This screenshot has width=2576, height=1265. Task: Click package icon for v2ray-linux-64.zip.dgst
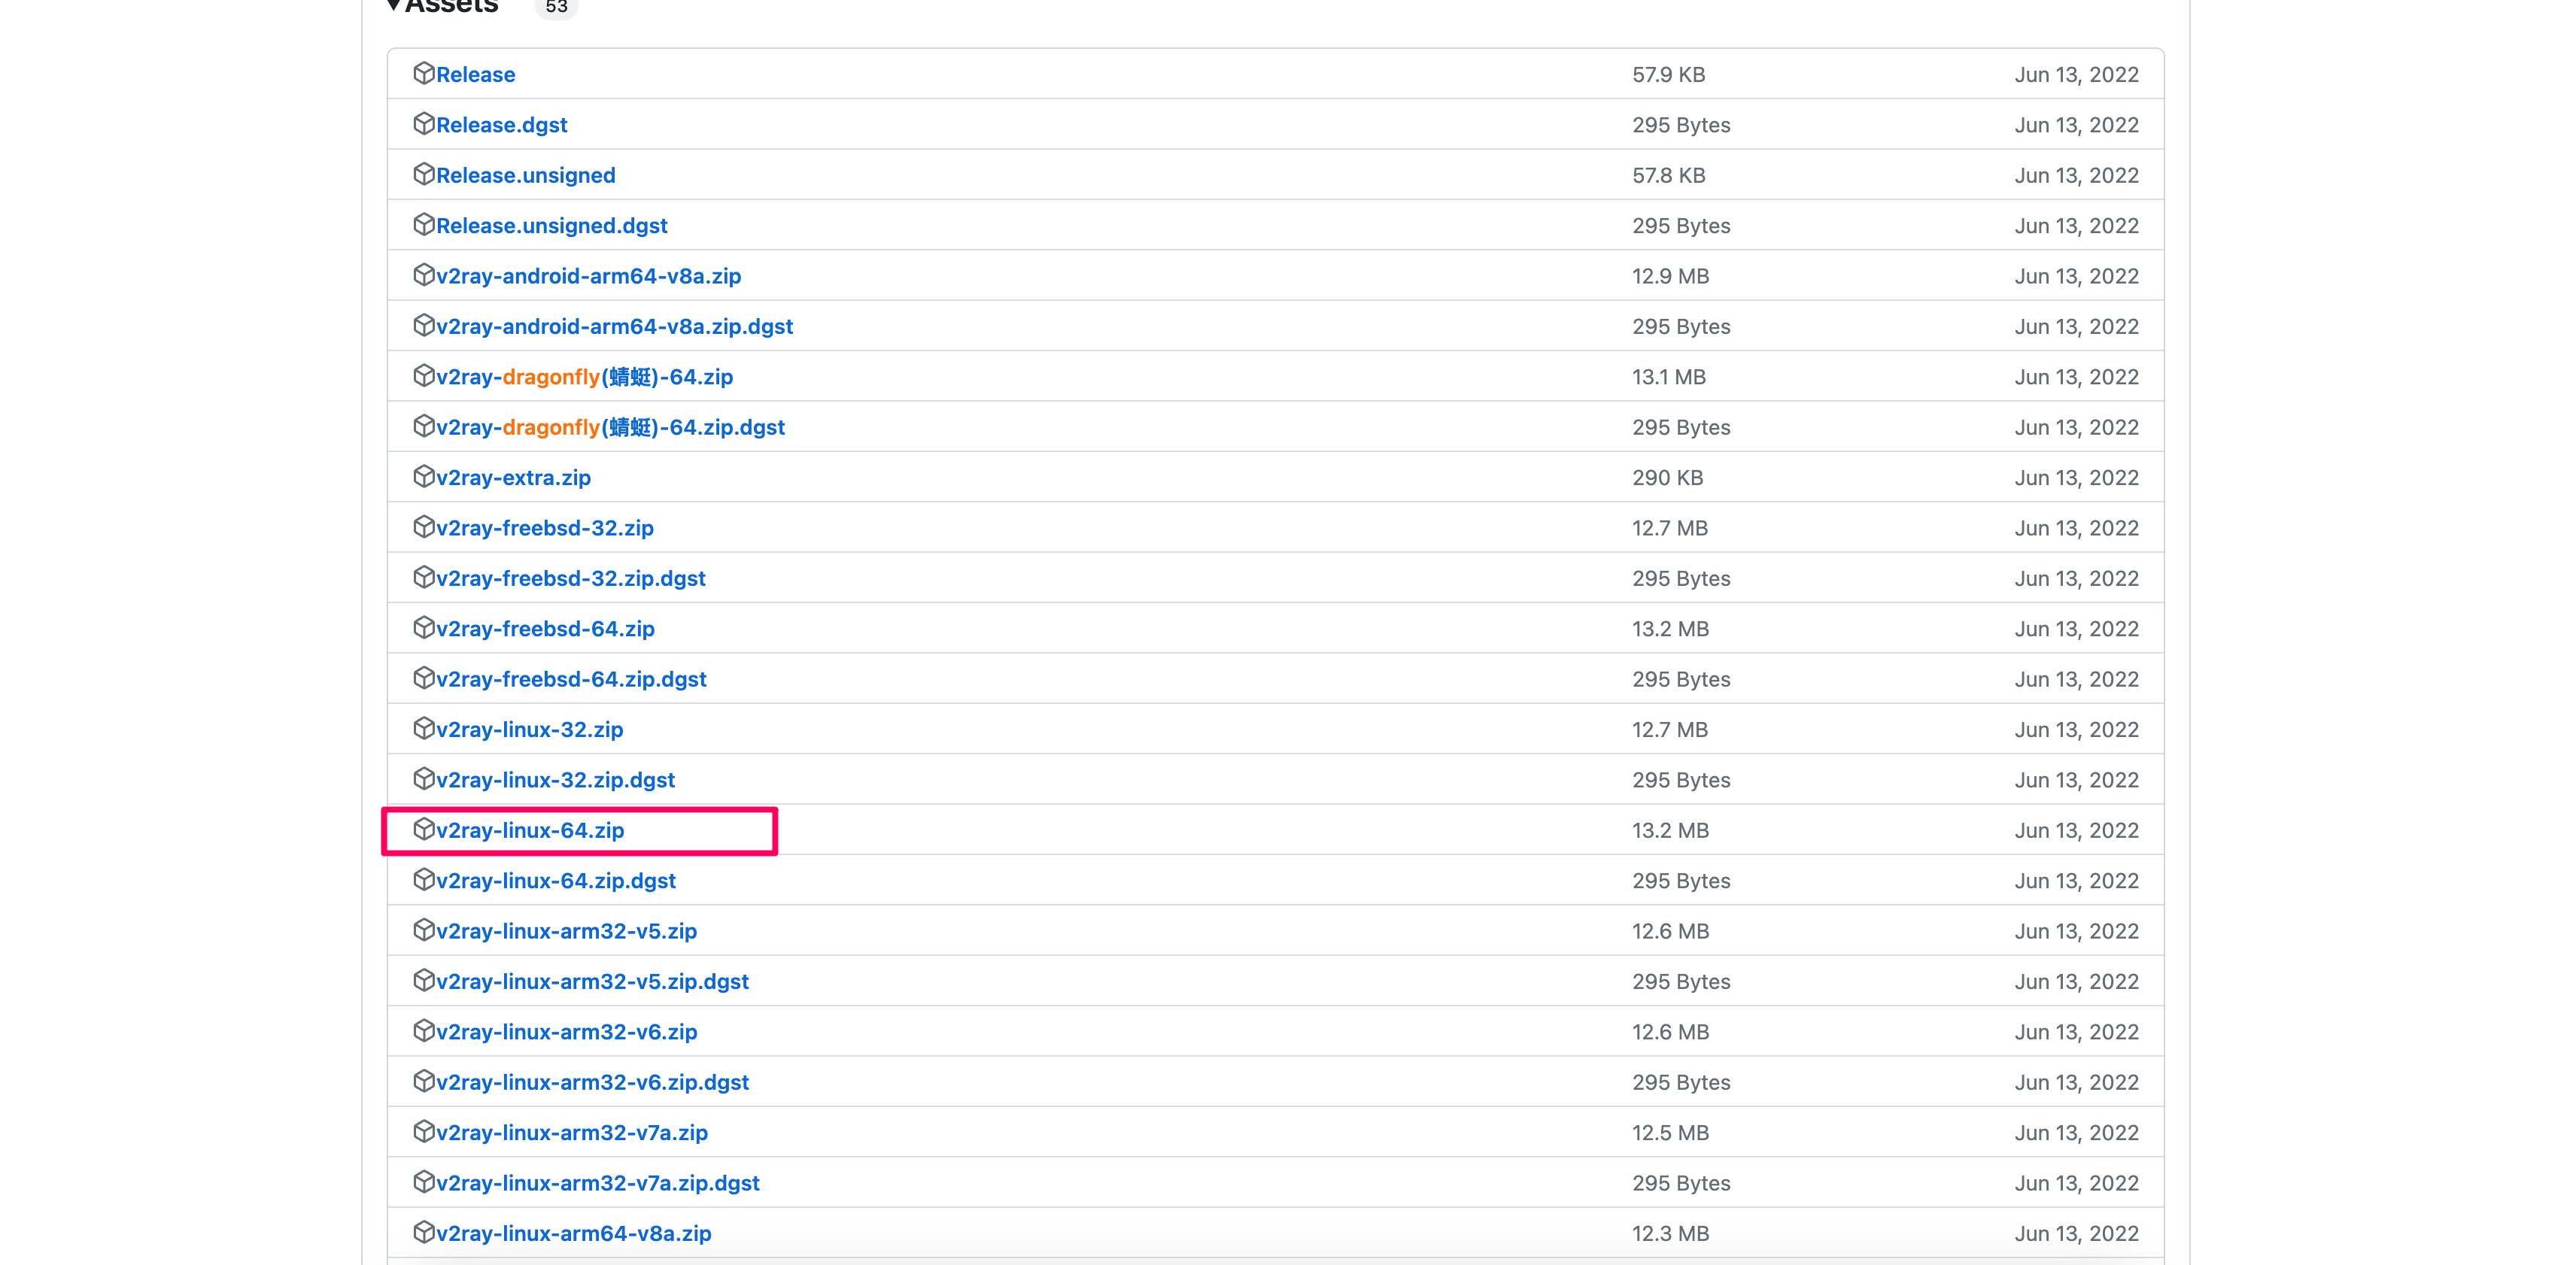[x=423, y=879]
